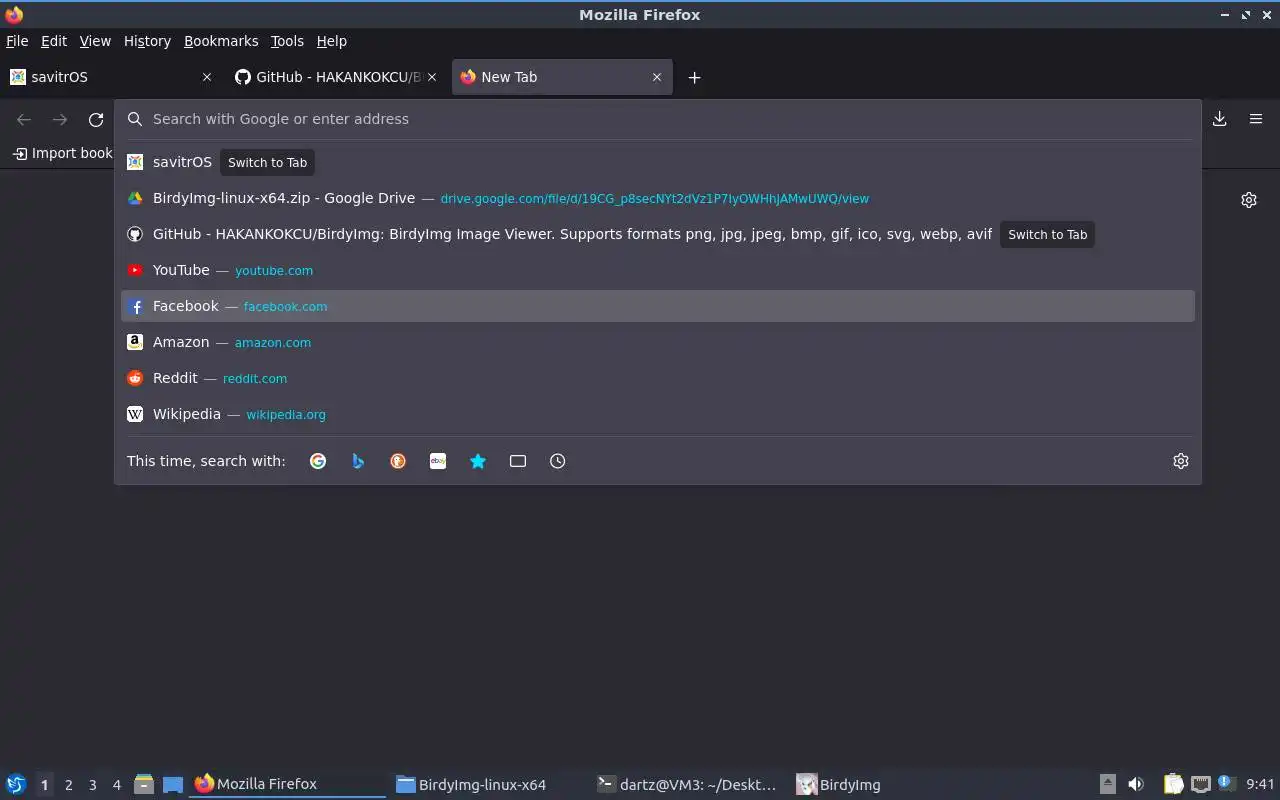Click the 9:41 clock
Screen dimensions: 1280x800
tap(1260, 784)
